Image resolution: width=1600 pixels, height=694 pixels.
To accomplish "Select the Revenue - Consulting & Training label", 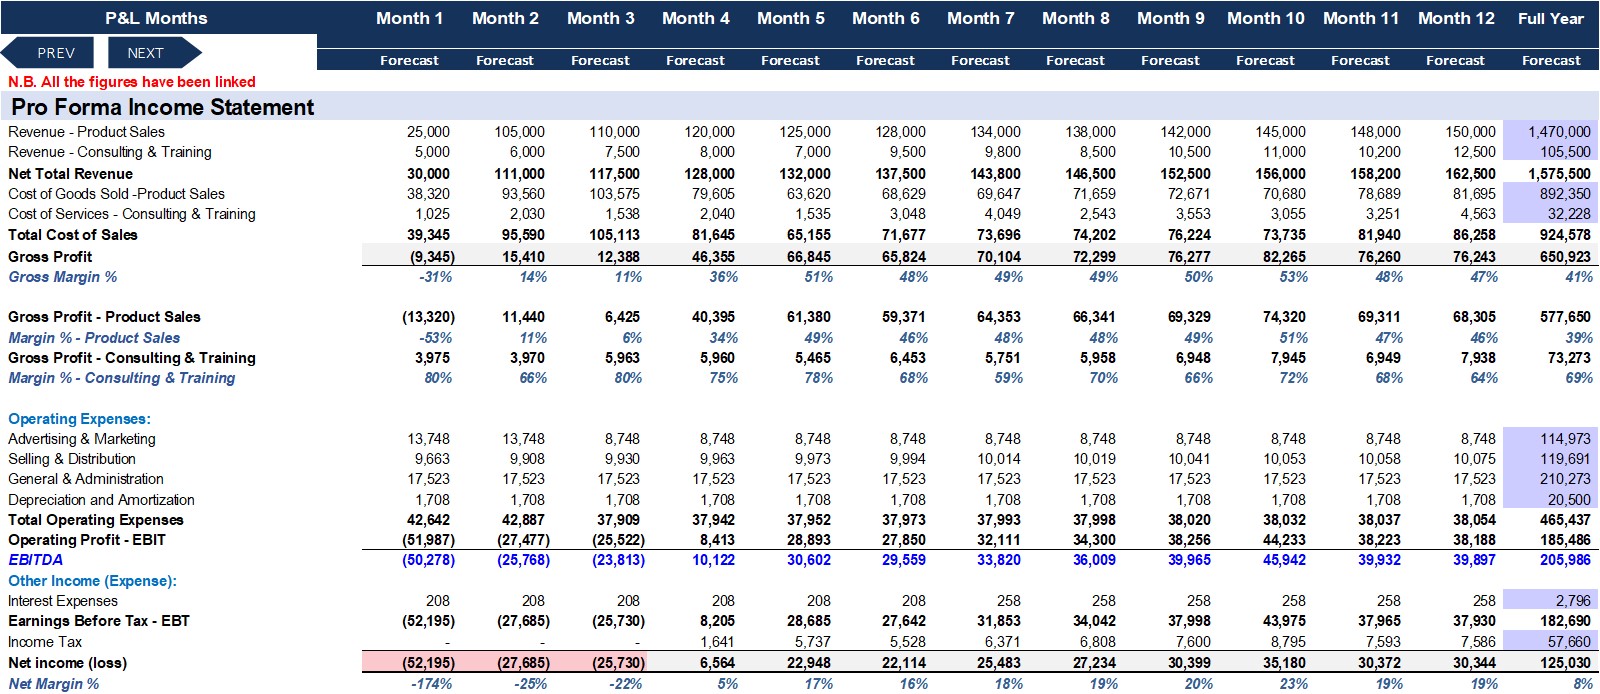I will click(x=110, y=152).
